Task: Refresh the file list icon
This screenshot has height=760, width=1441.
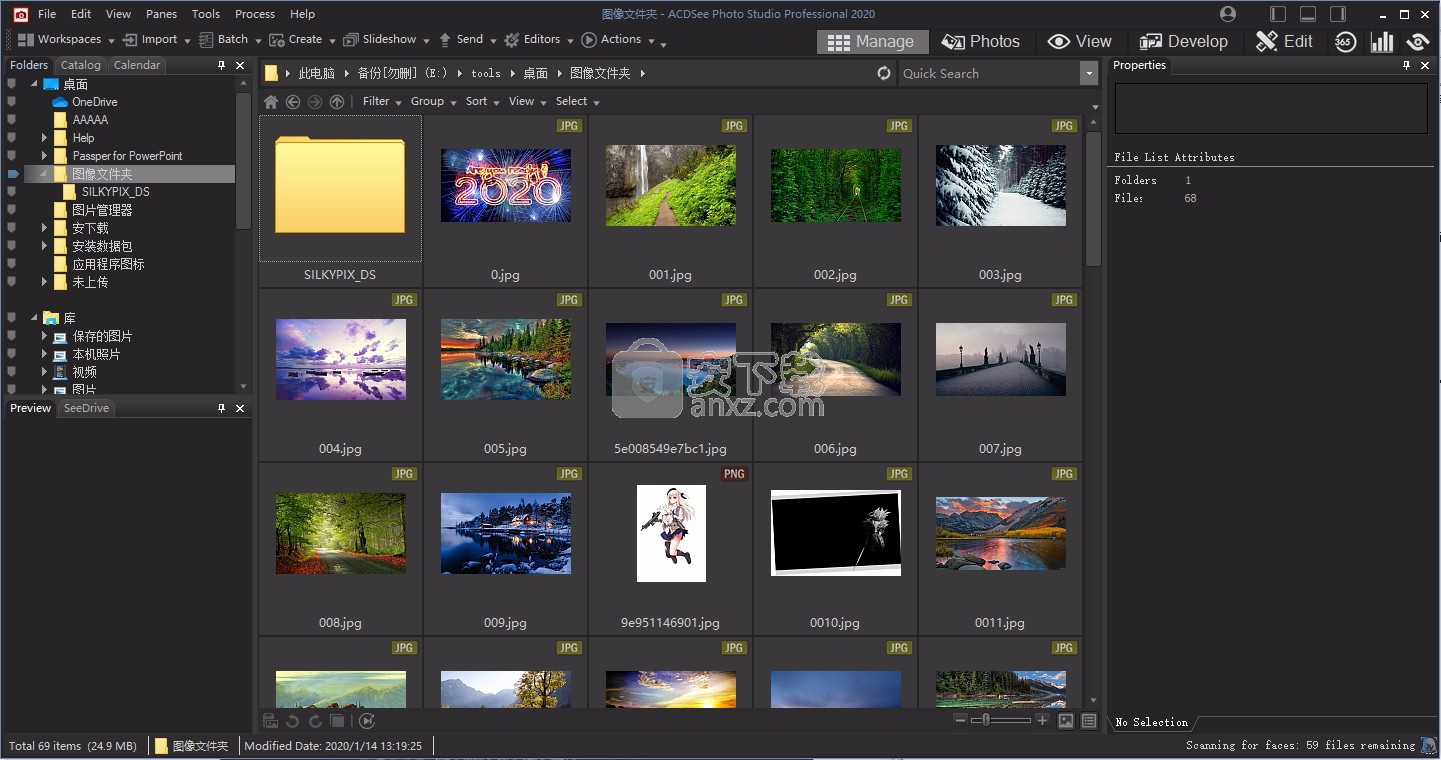Action: pyautogui.click(x=884, y=73)
